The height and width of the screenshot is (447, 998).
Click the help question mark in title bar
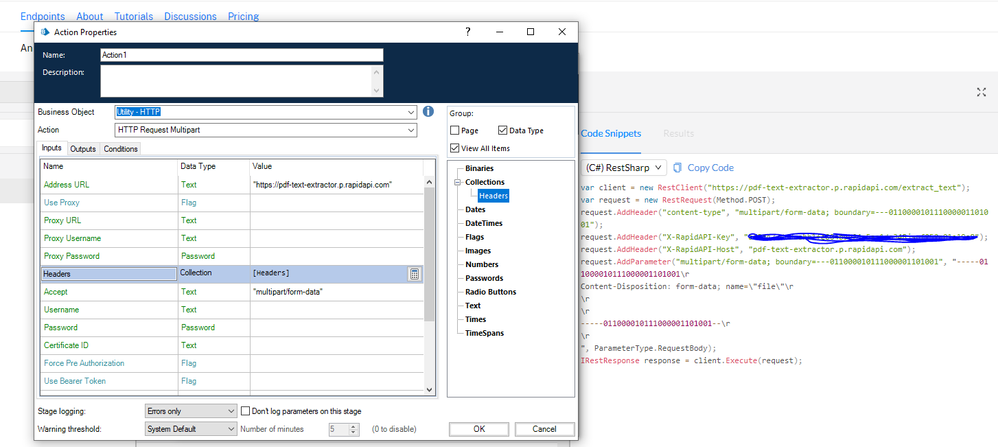[468, 32]
